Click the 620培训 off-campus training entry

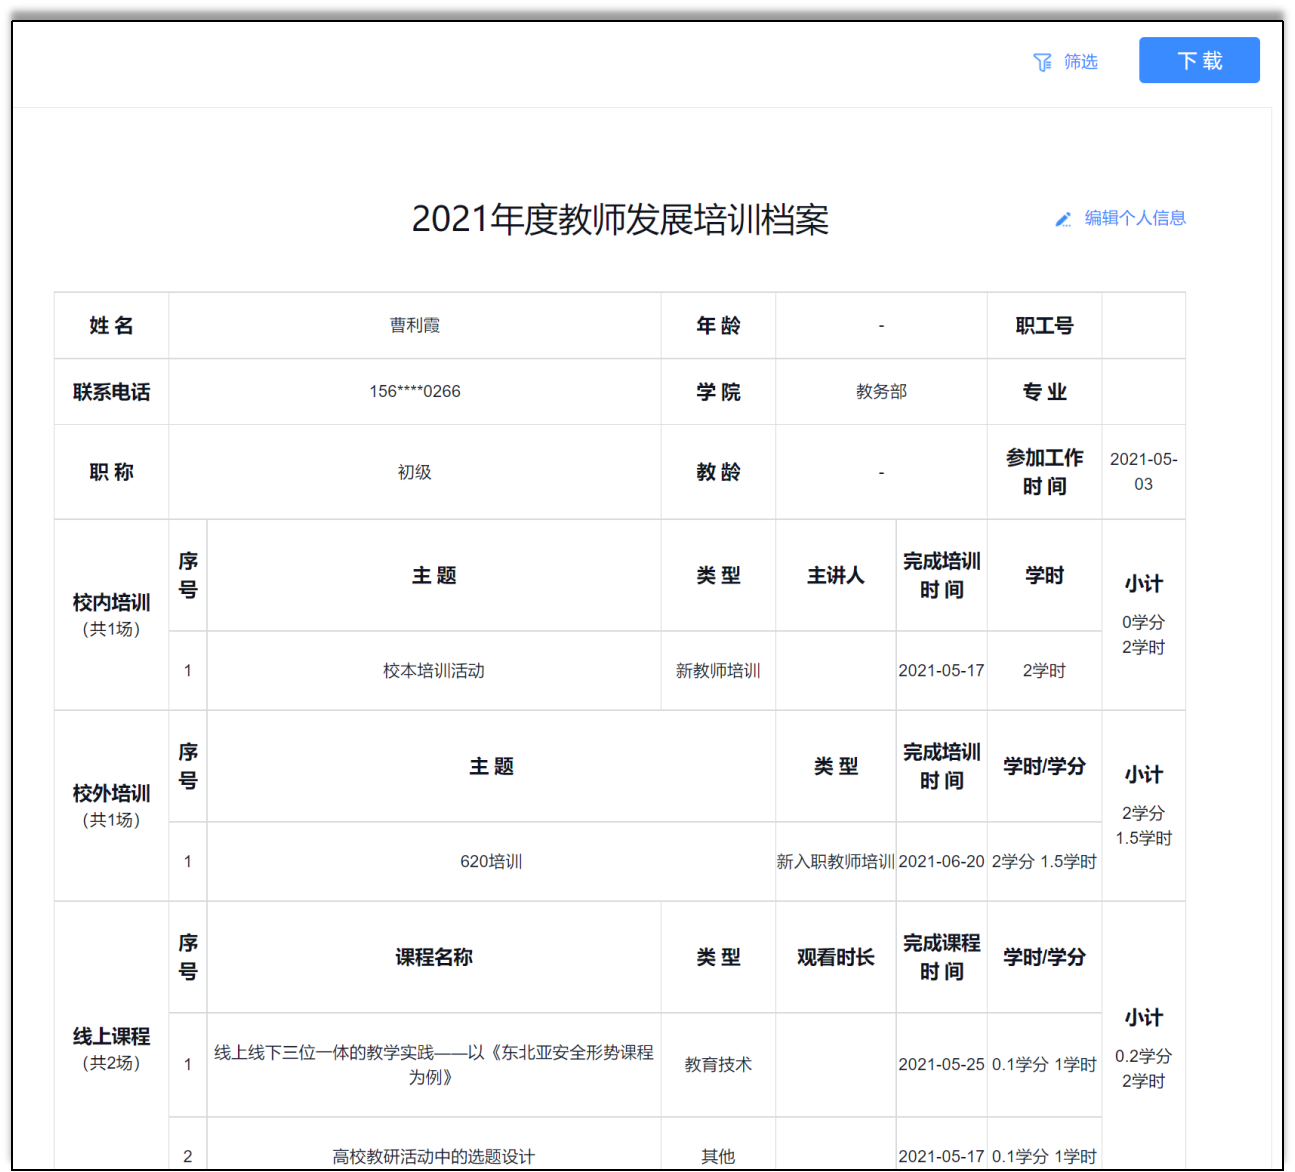click(x=490, y=861)
